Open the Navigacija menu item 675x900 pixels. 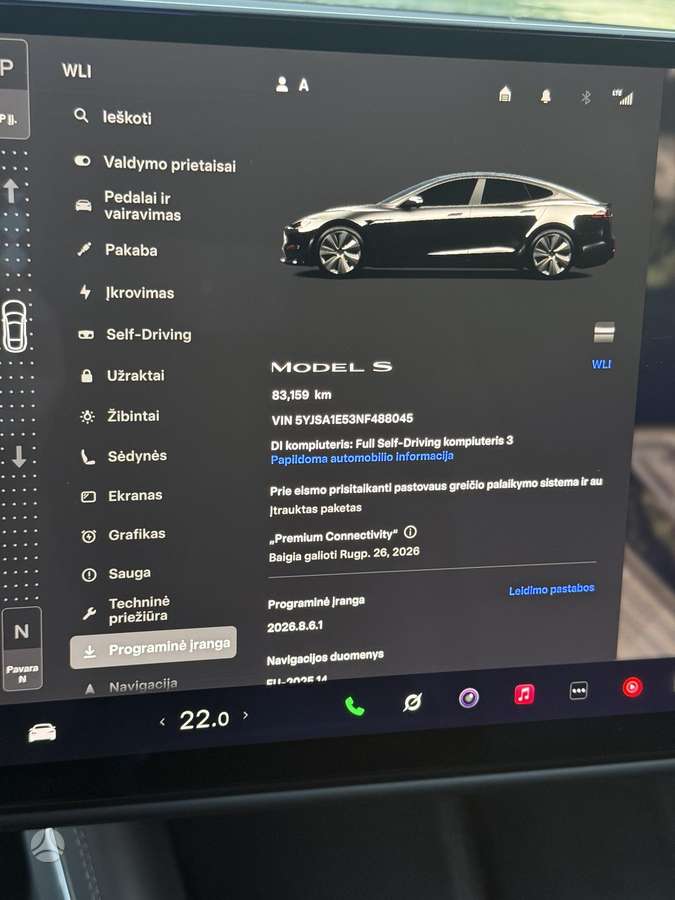tap(131, 685)
